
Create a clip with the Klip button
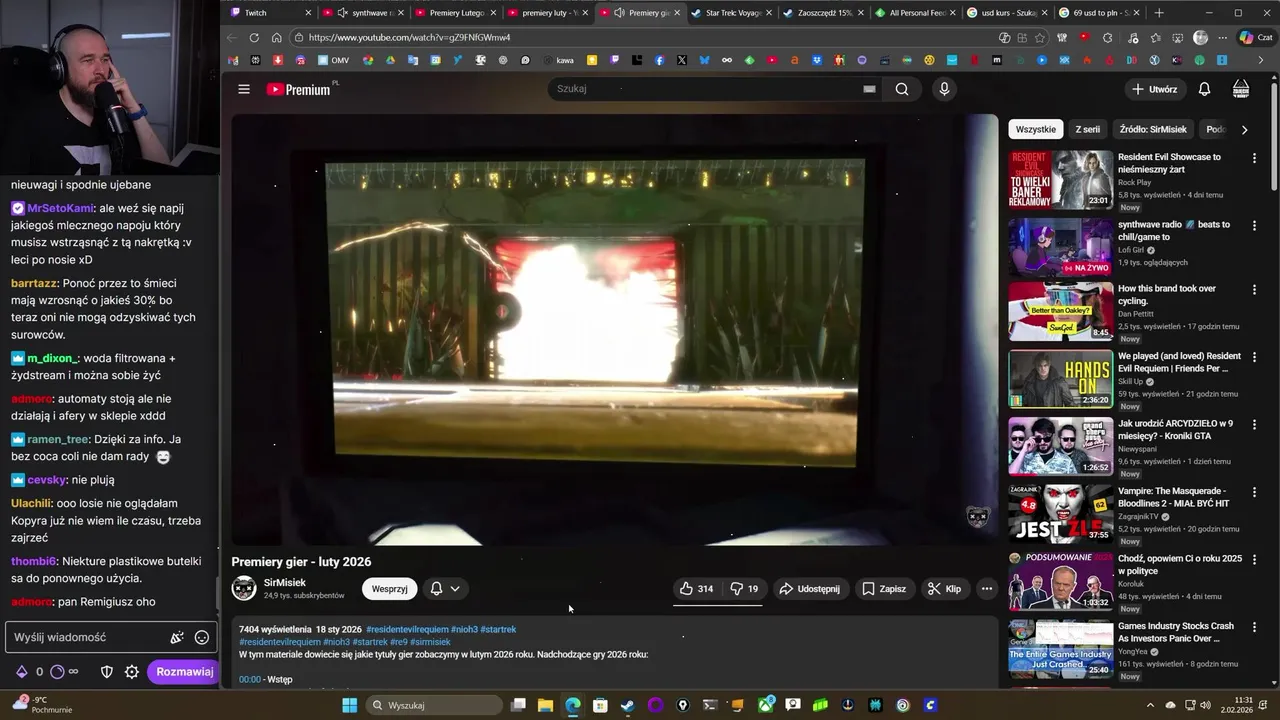pyautogui.click(x=944, y=589)
